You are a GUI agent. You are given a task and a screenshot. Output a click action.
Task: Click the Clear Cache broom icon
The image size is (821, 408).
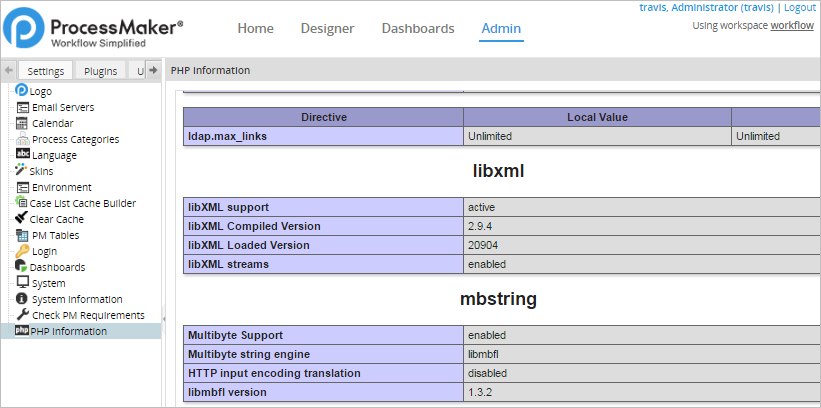pyautogui.click(x=22, y=219)
